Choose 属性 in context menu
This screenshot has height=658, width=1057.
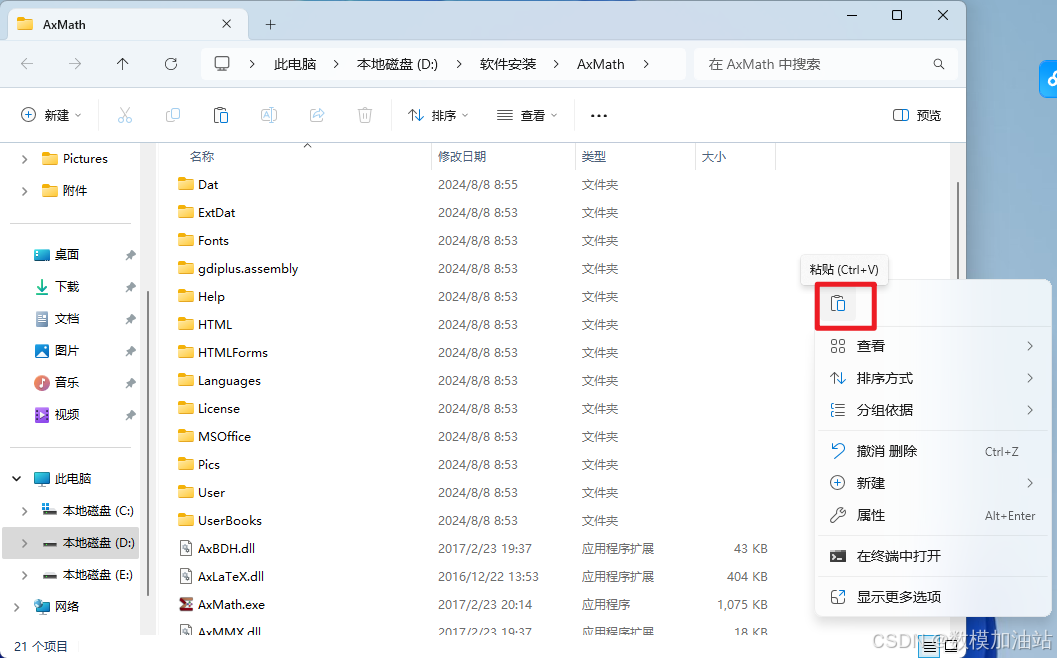click(x=933, y=515)
